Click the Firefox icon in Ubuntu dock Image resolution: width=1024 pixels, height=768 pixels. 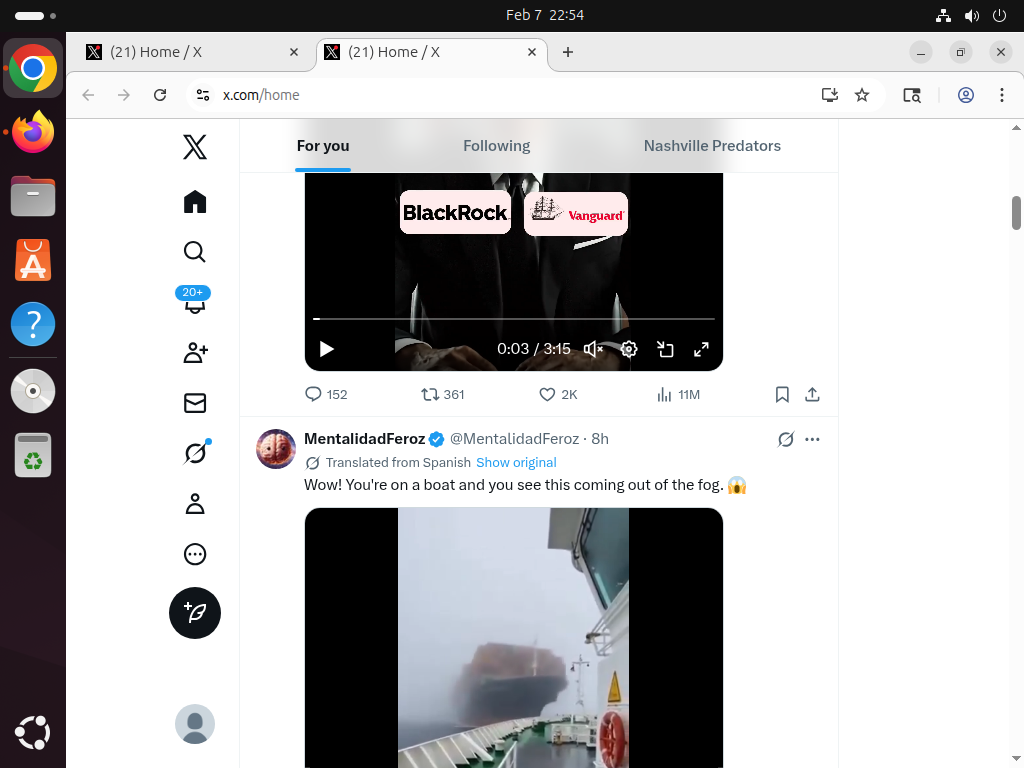(33, 132)
